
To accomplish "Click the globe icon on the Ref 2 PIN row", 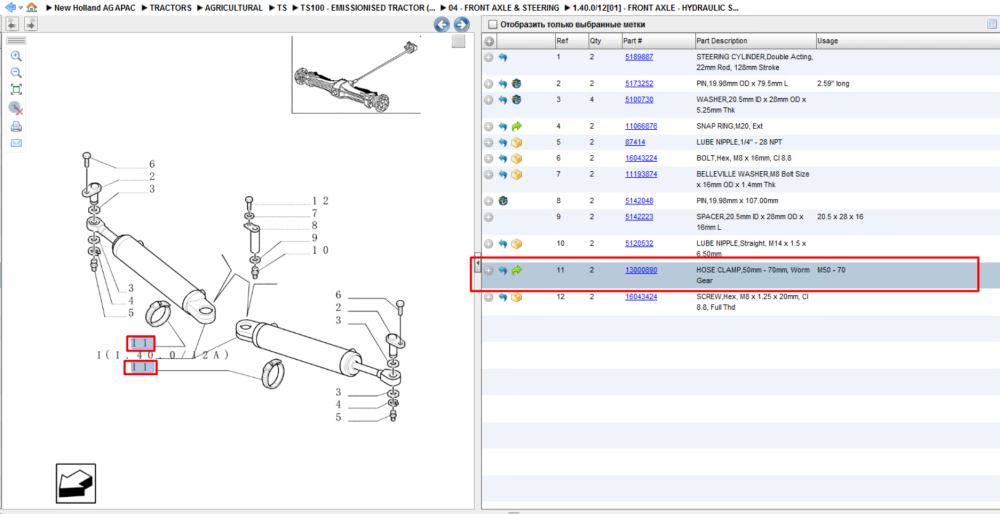I will [x=517, y=84].
